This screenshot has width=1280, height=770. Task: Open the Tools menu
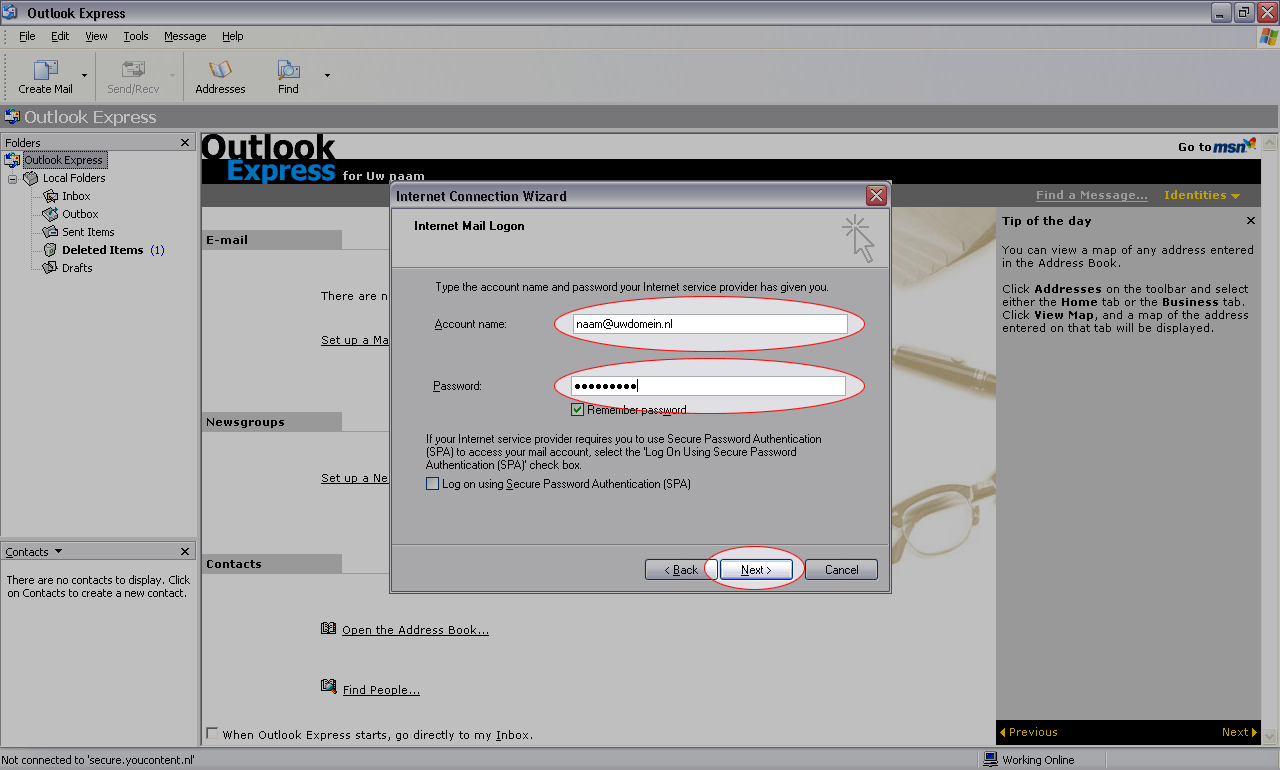pos(136,36)
